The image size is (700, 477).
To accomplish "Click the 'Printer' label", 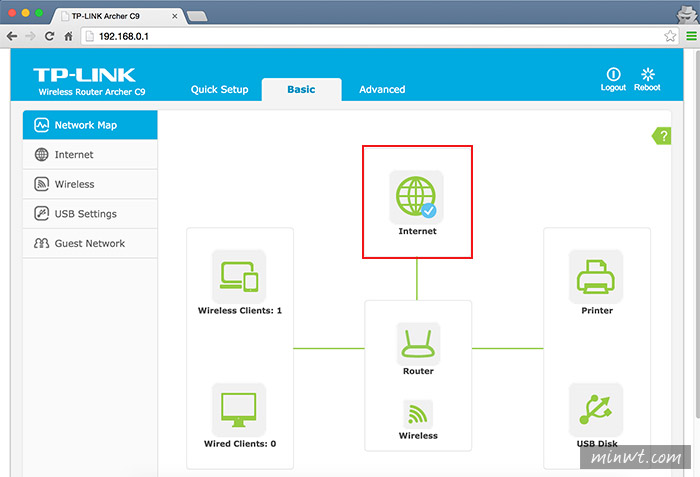I will [597, 310].
